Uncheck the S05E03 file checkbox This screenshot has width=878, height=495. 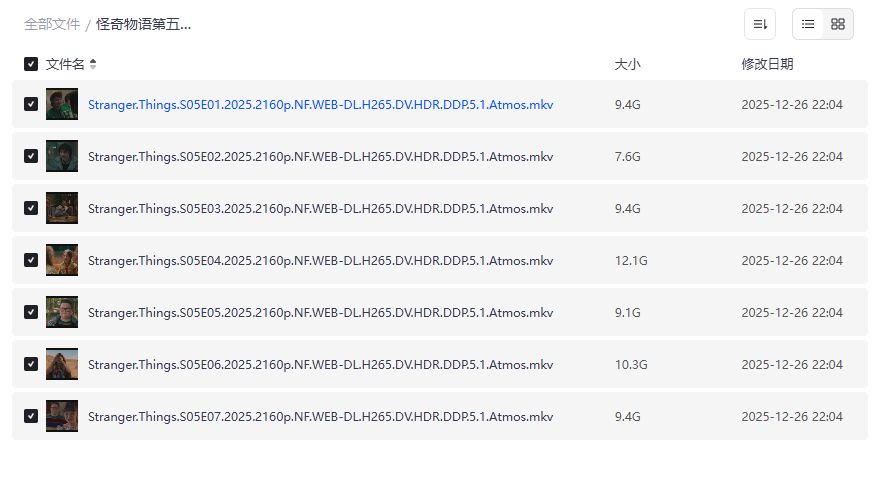(x=31, y=208)
